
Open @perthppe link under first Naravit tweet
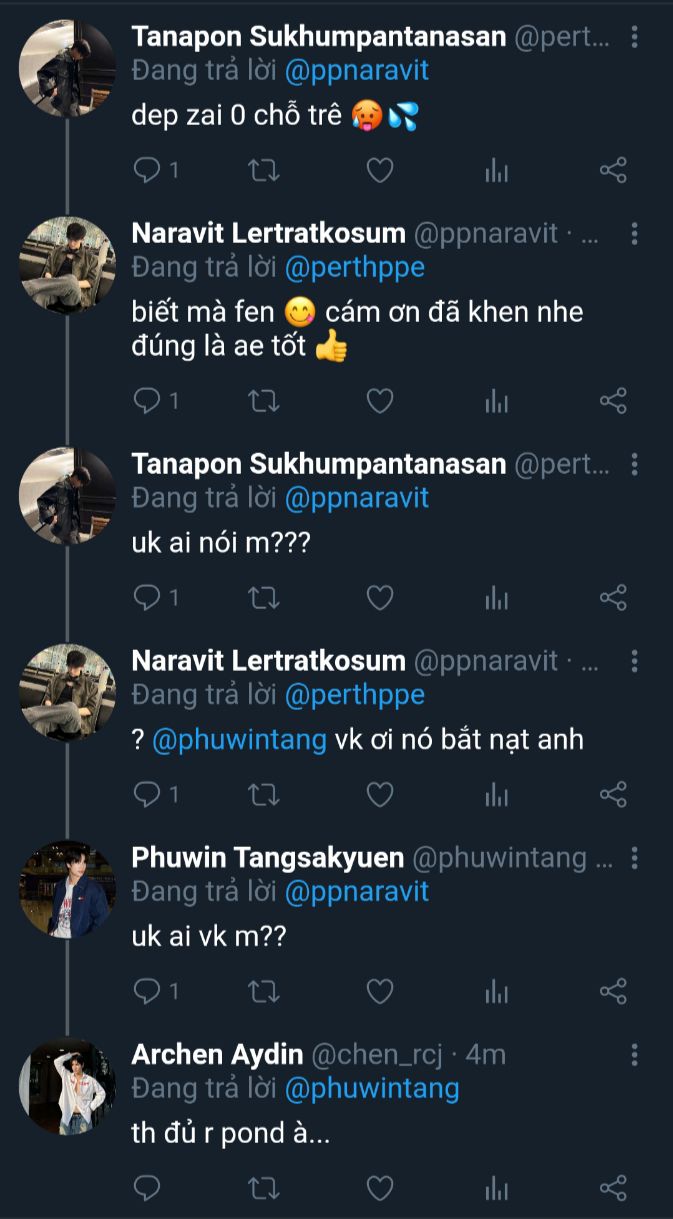click(355, 268)
